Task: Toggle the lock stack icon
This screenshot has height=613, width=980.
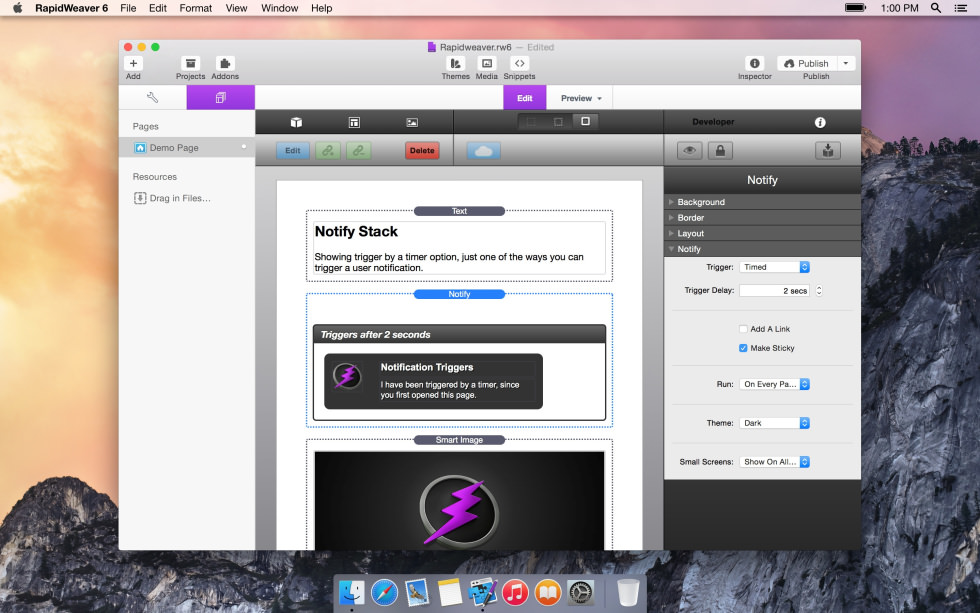Action: tap(720, 151)
